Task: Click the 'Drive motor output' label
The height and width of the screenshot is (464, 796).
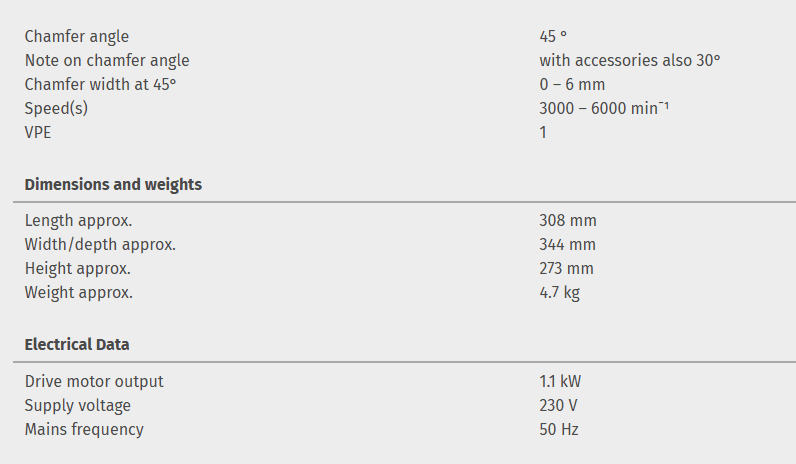Action: [94, 381]
